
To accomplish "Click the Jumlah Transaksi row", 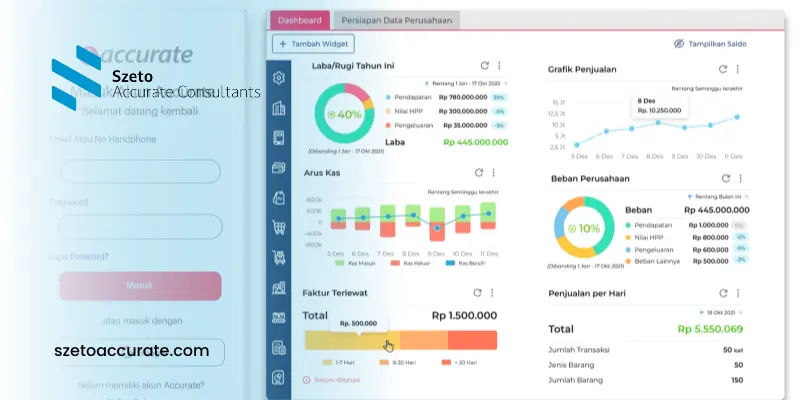I will [646, 350].
